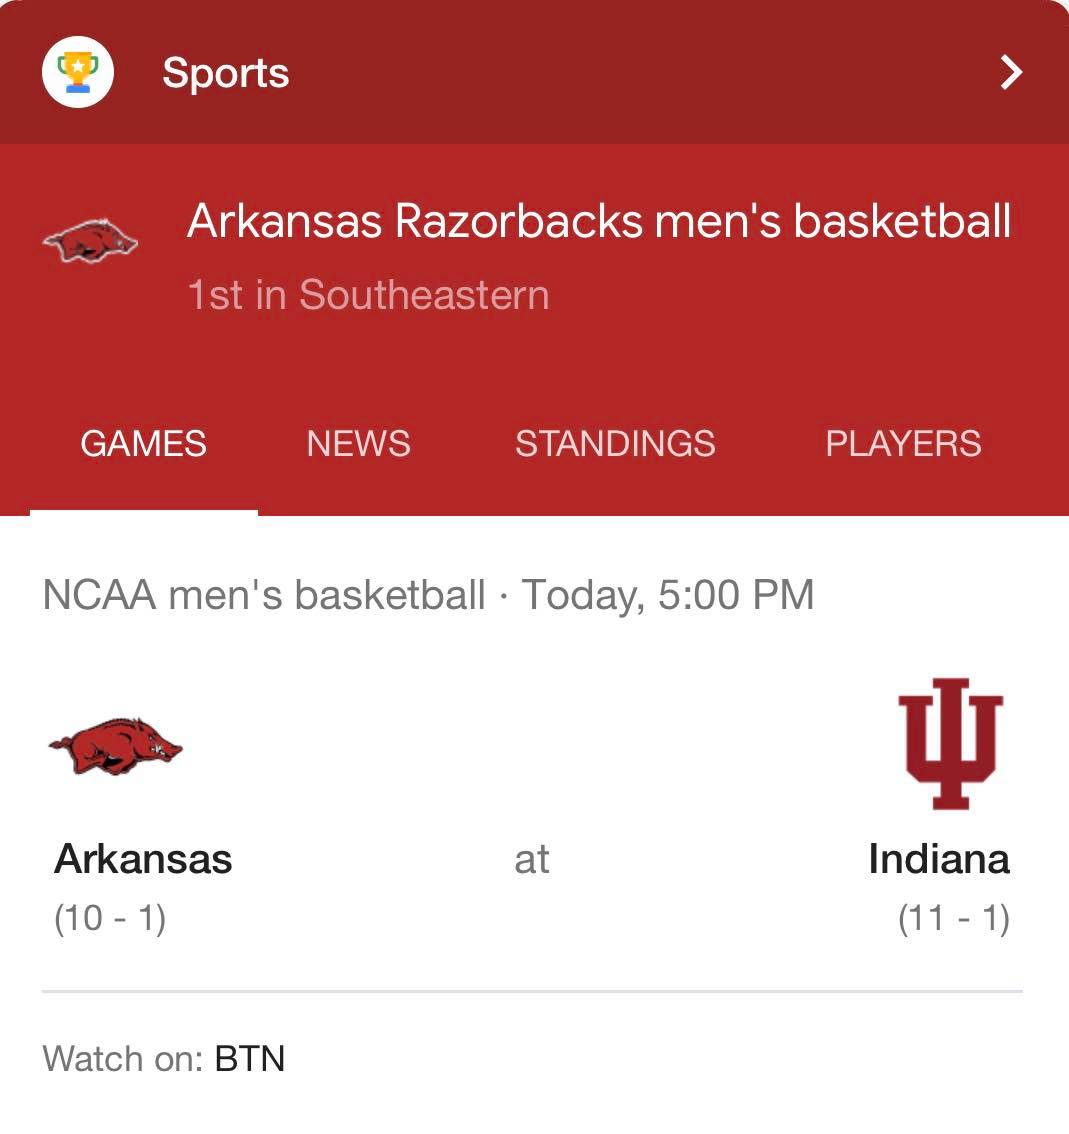
Task: Open the Sports chevron arrow
Action: [1010, 72]
